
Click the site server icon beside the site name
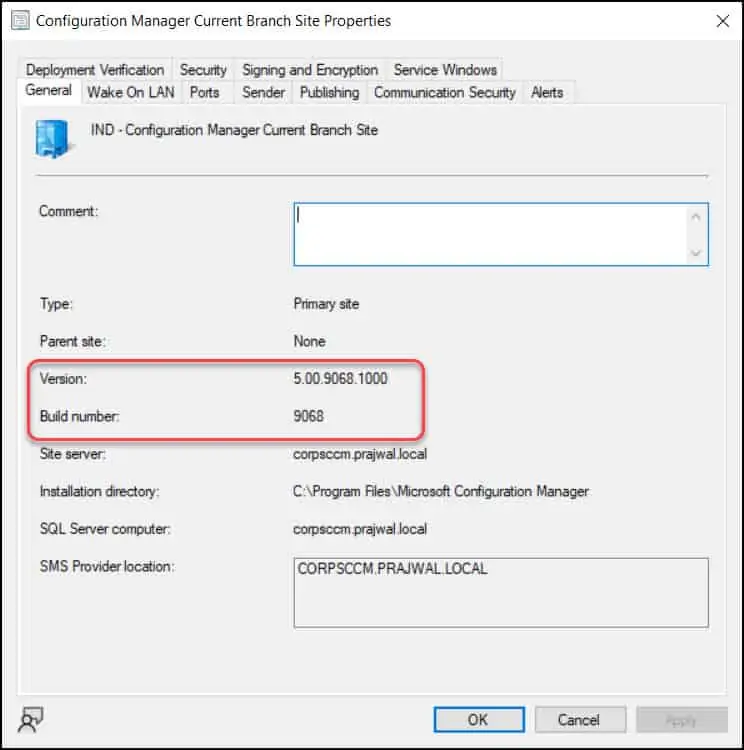point(54,139)
